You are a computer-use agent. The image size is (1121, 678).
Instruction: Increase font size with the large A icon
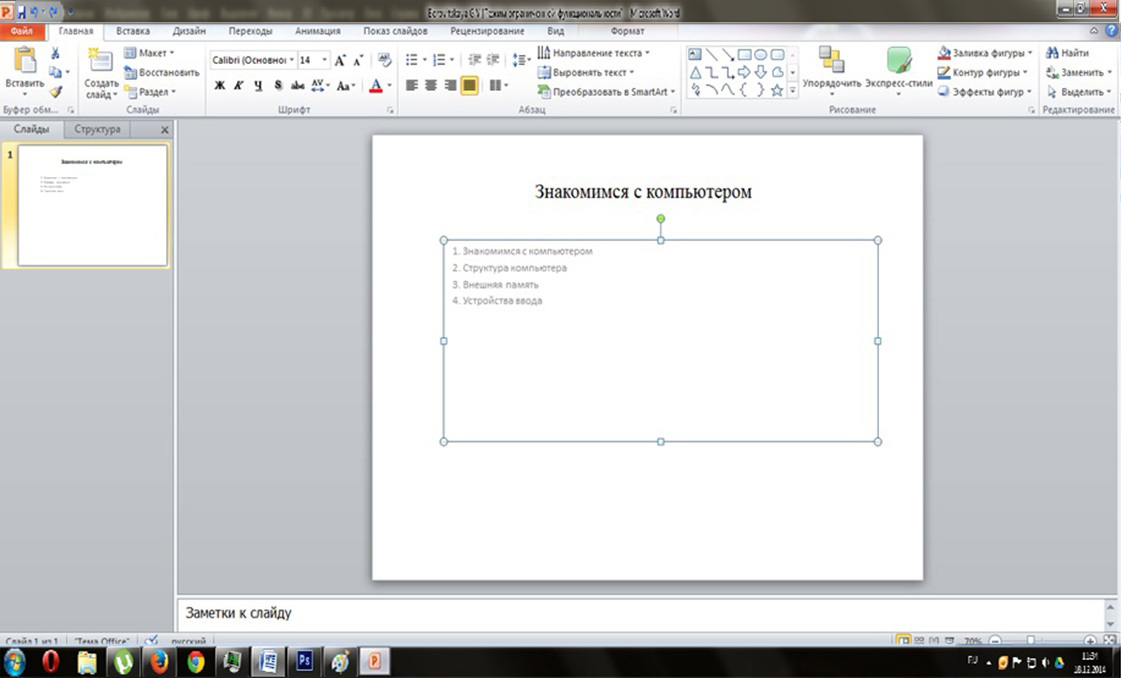[x=340, y=60]
